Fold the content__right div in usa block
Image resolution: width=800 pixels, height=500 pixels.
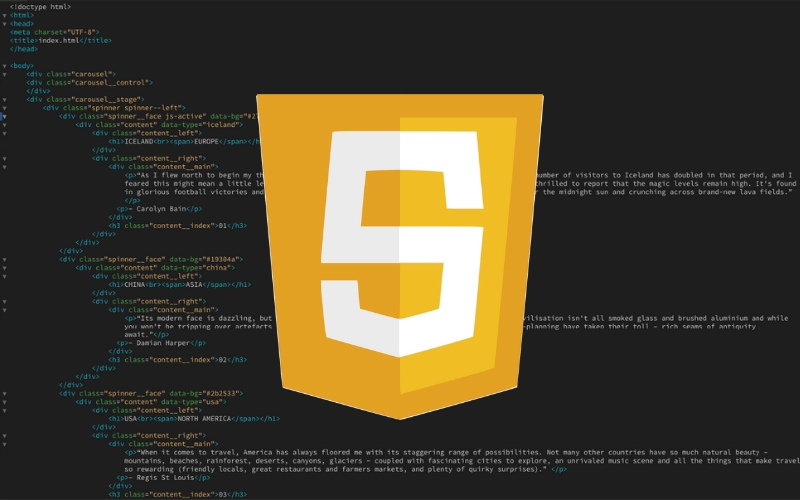pyautogui.click(x=5, y=436)
